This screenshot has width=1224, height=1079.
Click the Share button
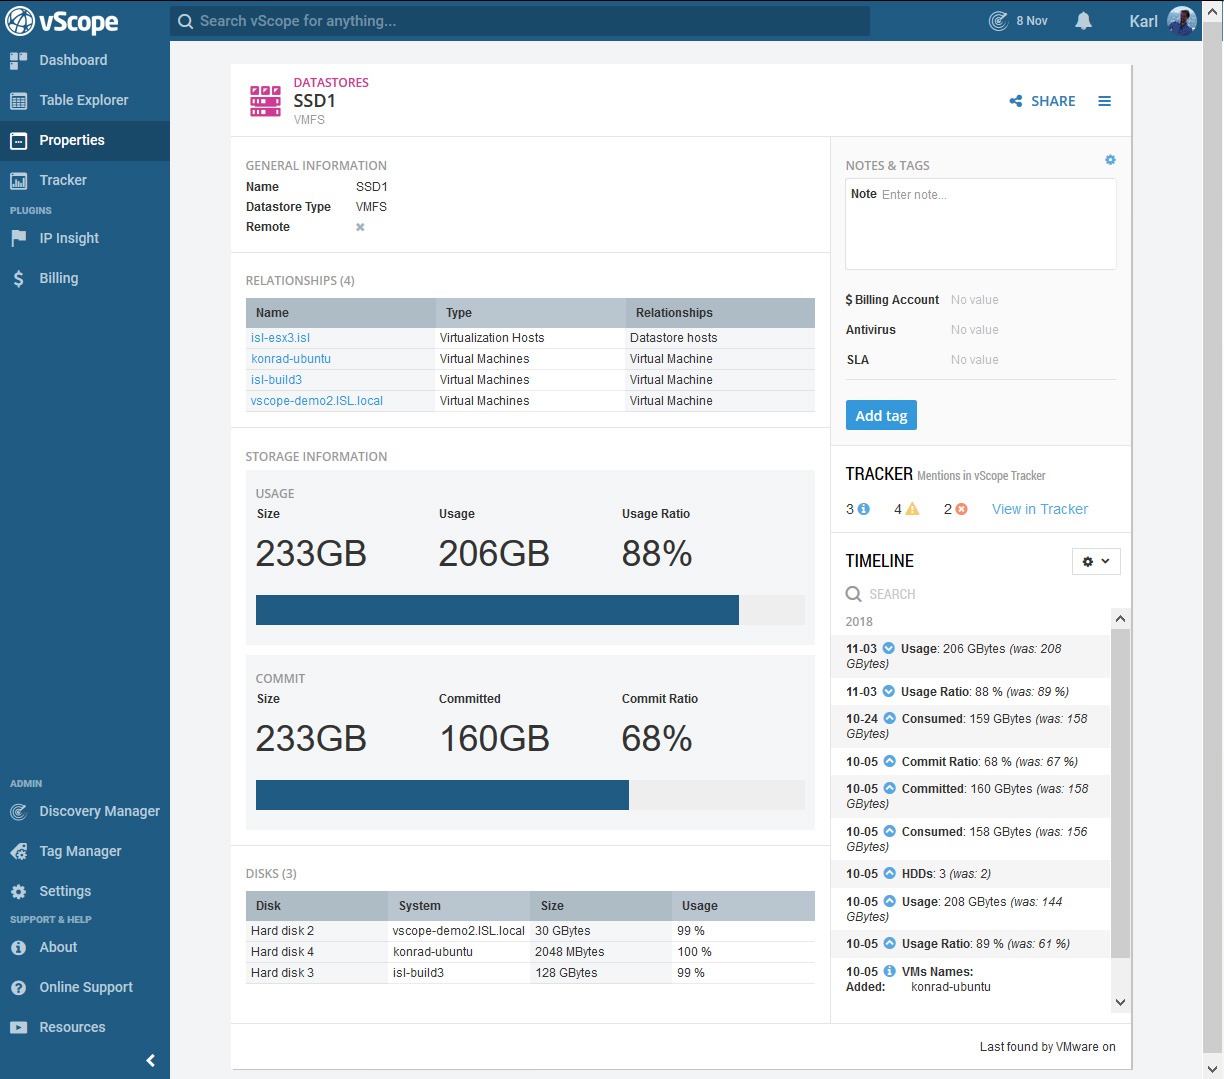pos(1042,101)
